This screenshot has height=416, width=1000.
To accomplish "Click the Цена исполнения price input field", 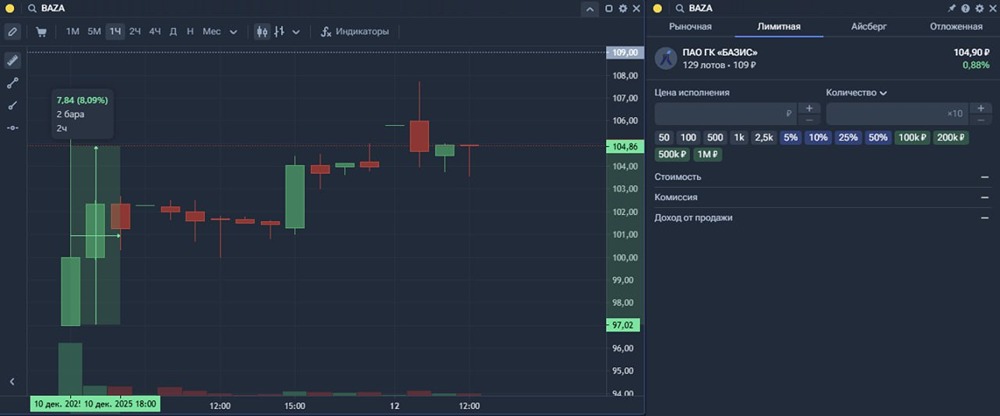I will [726, 114].
